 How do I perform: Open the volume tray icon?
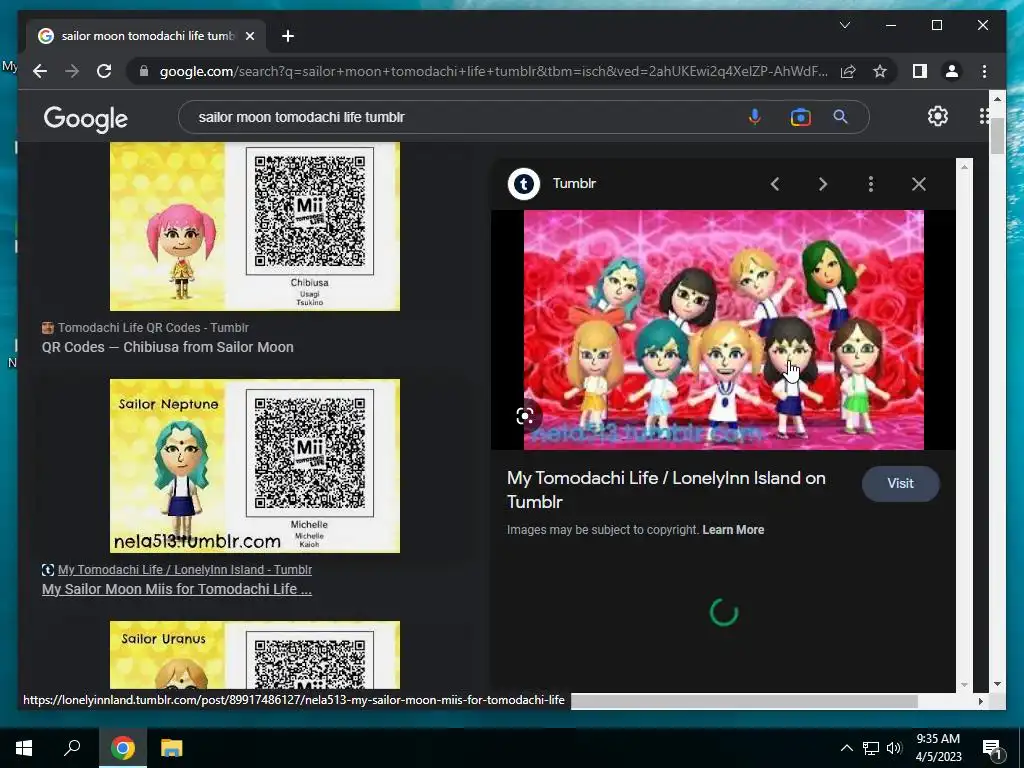[894, 748]
